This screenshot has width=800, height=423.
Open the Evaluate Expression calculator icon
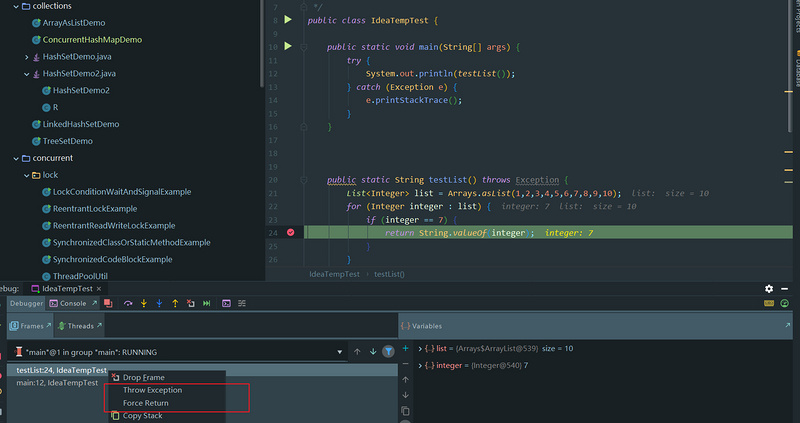point(227,303)
